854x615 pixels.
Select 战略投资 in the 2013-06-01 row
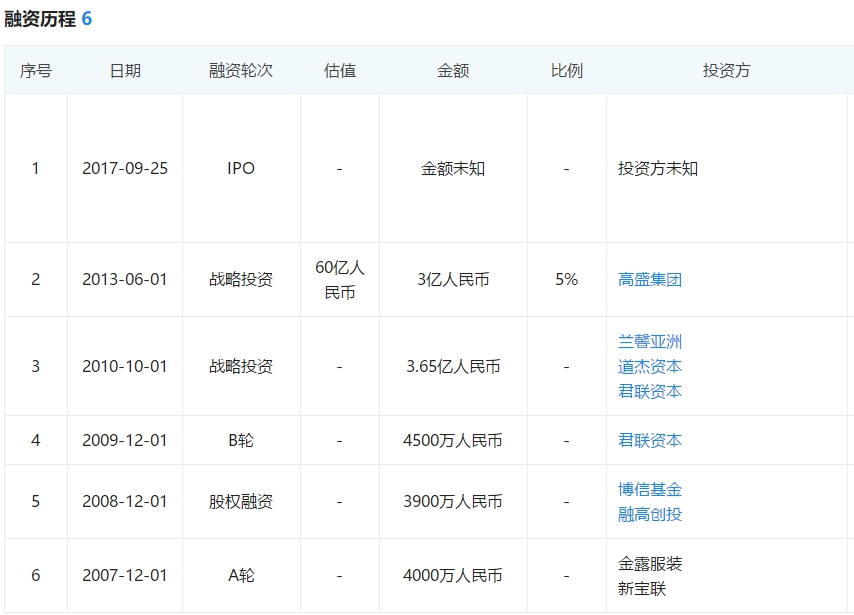coord(241,279)
